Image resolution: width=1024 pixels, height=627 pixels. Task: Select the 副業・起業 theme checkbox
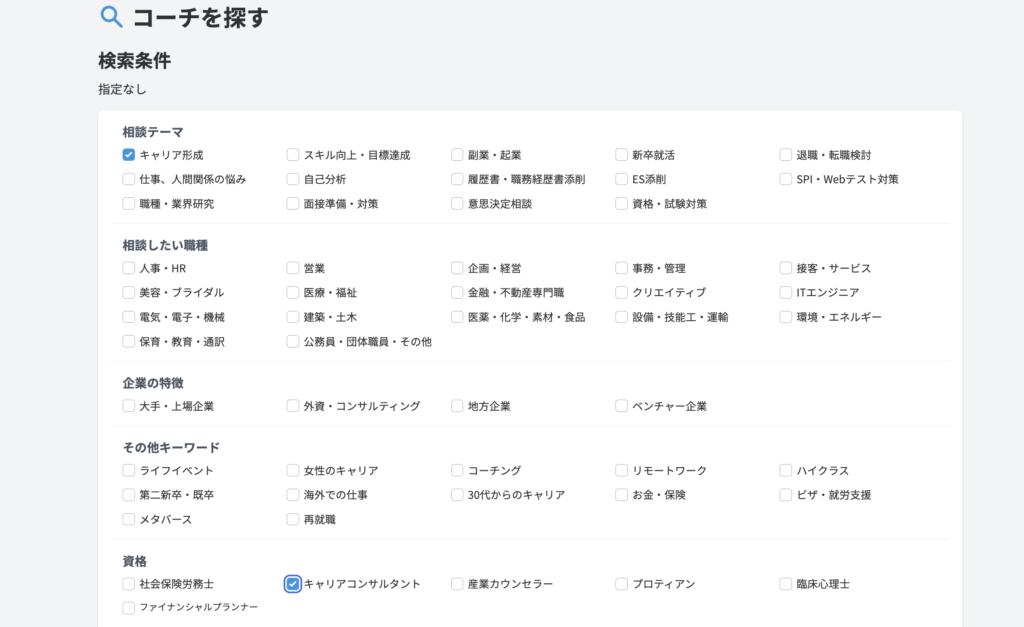click(457, 155)
